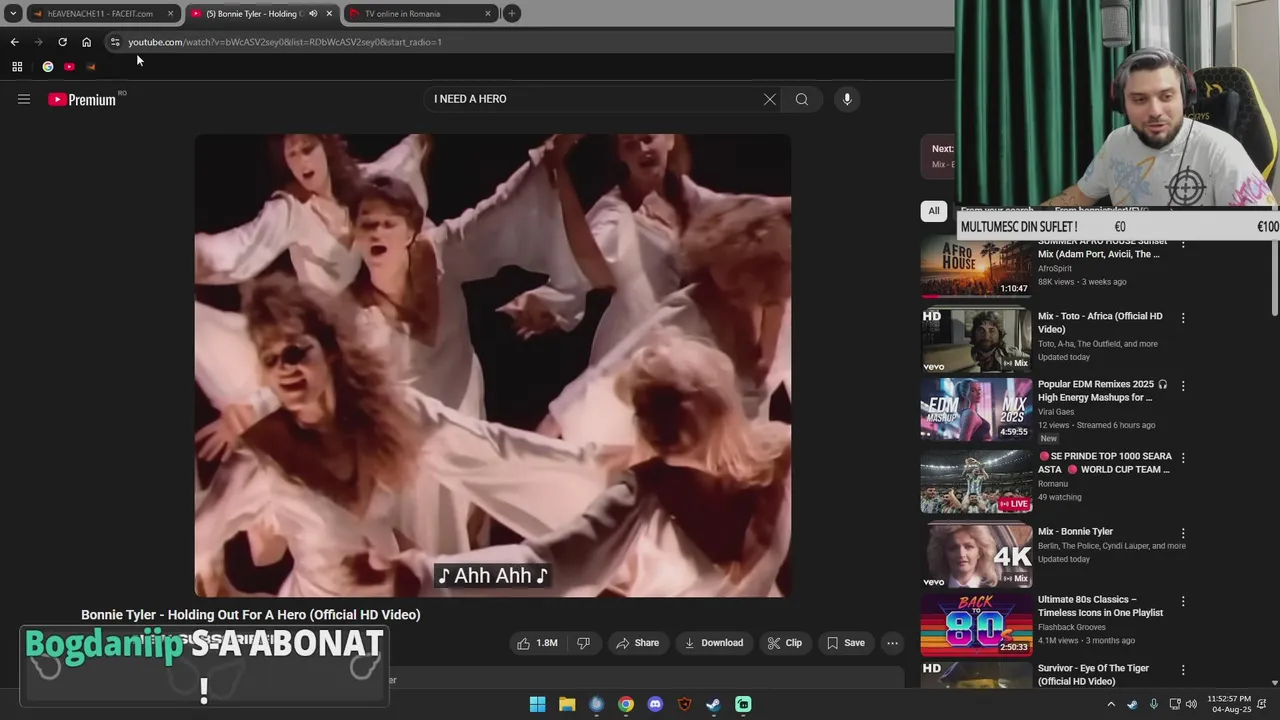Open the FACEIT bookmark icon
1280x720 pixels.
[91, 67]
